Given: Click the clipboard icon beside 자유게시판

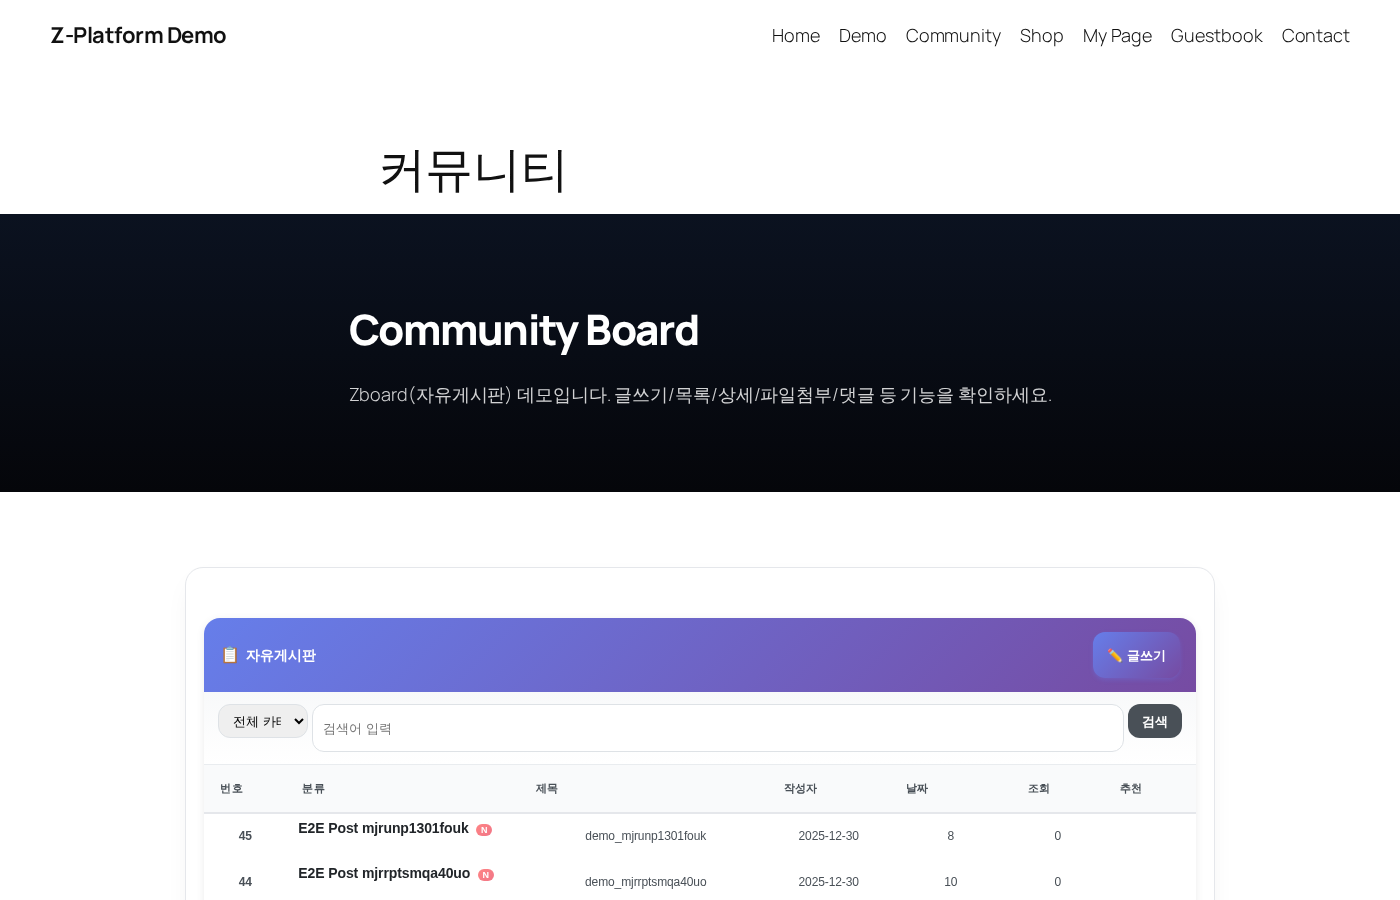Looking at the screenshot, I should [230, 655].
